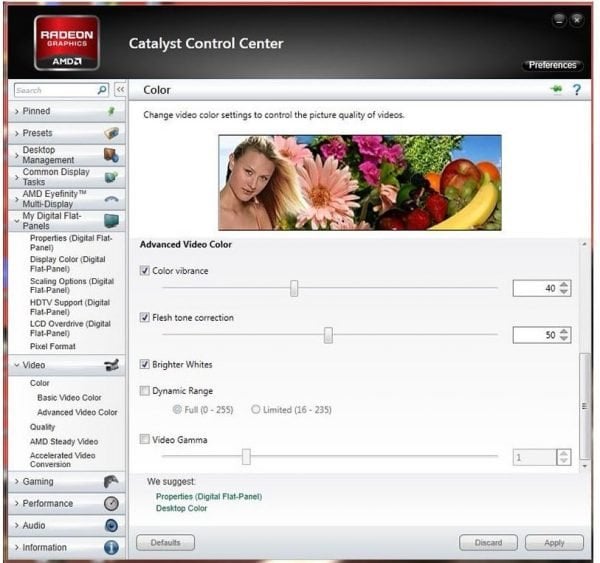The image size is (600, 563).
Task: Open Properties (Digital Flat-Panel) in sidebar
Action: click(x=71, y=243)
